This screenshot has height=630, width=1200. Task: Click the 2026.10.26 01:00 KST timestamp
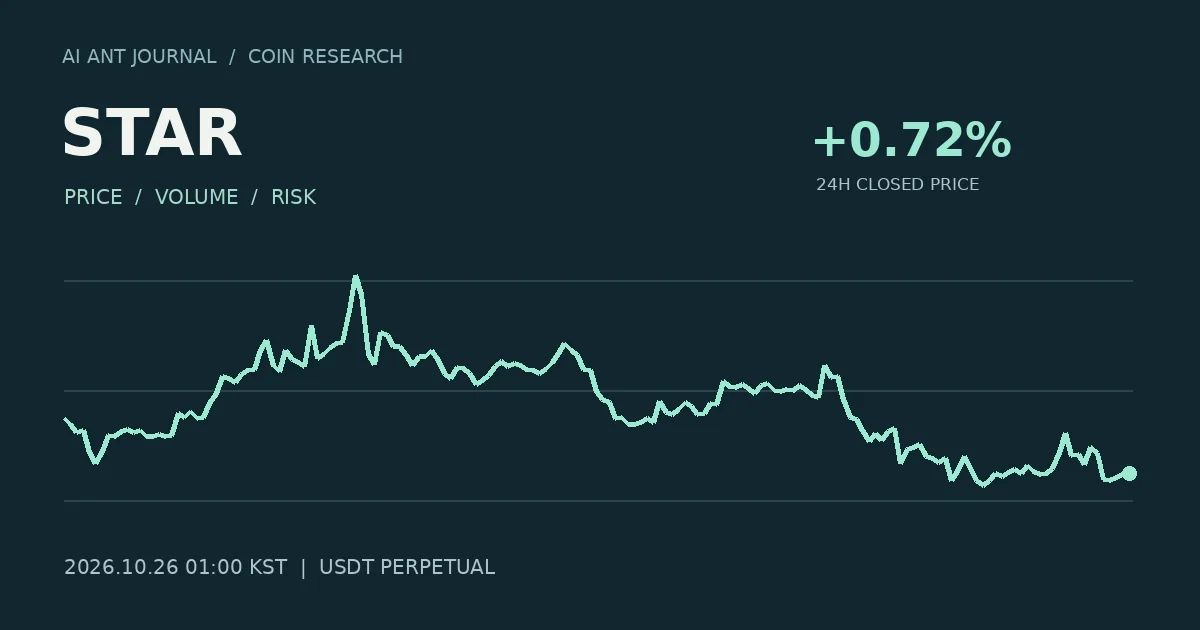coord(175,567)
